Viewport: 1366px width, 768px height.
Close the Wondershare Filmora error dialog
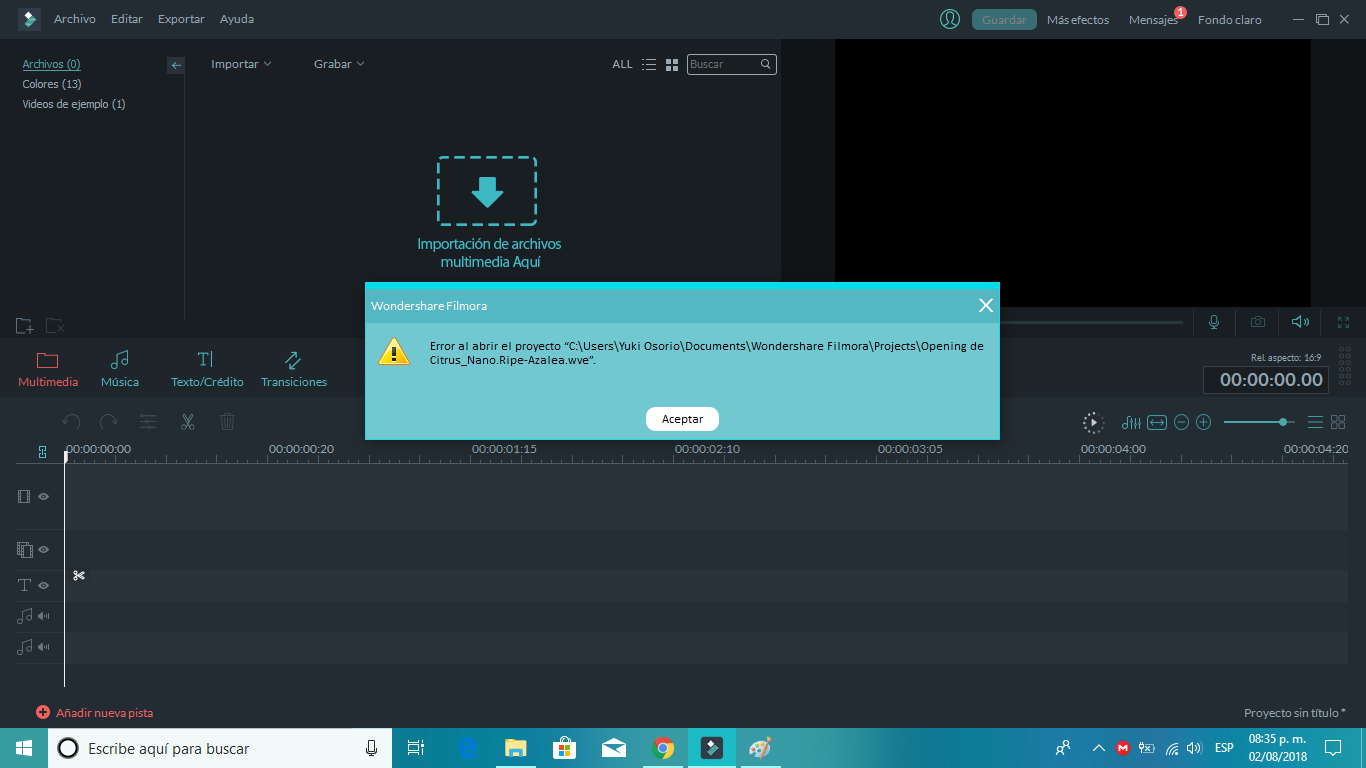(985, 305)
